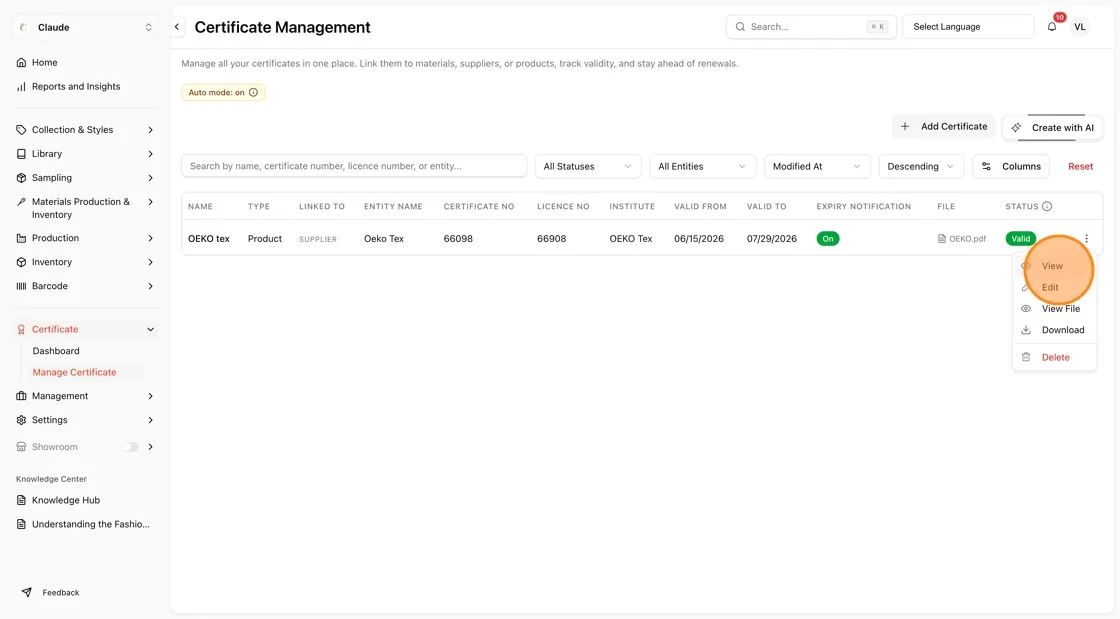Click the Sampling cube icon

21,178
